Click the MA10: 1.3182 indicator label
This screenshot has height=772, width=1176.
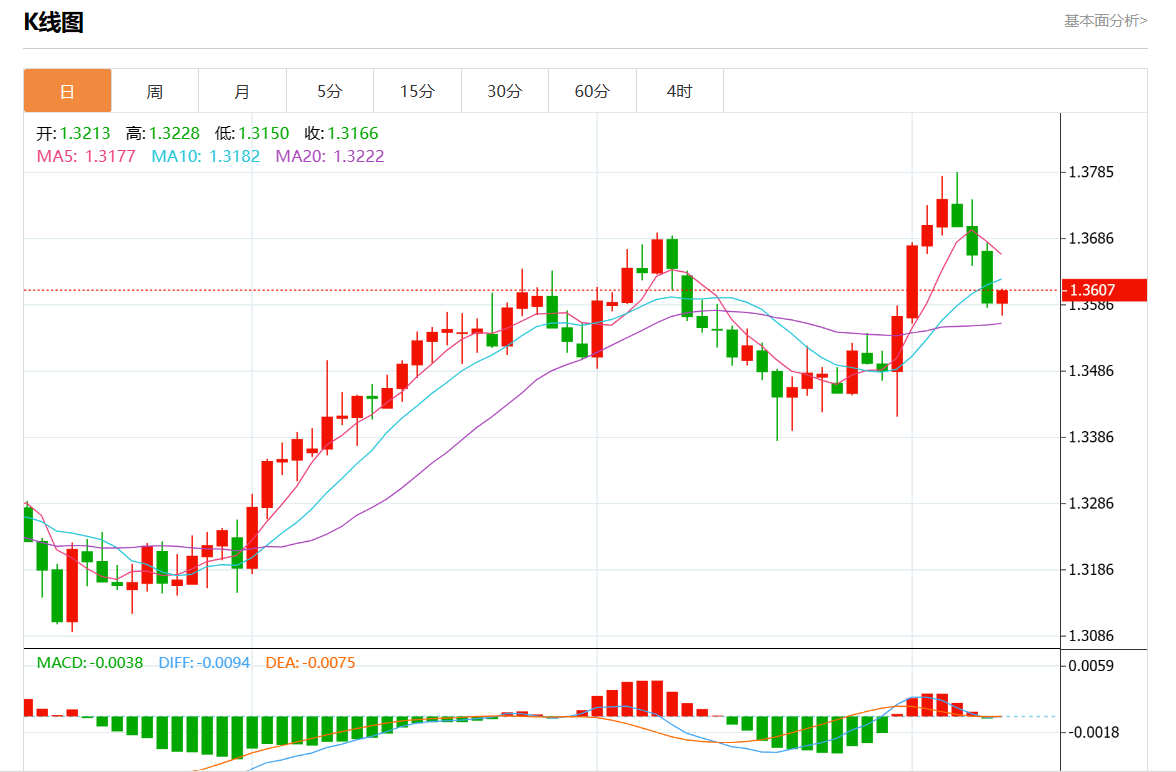(206, 156)
